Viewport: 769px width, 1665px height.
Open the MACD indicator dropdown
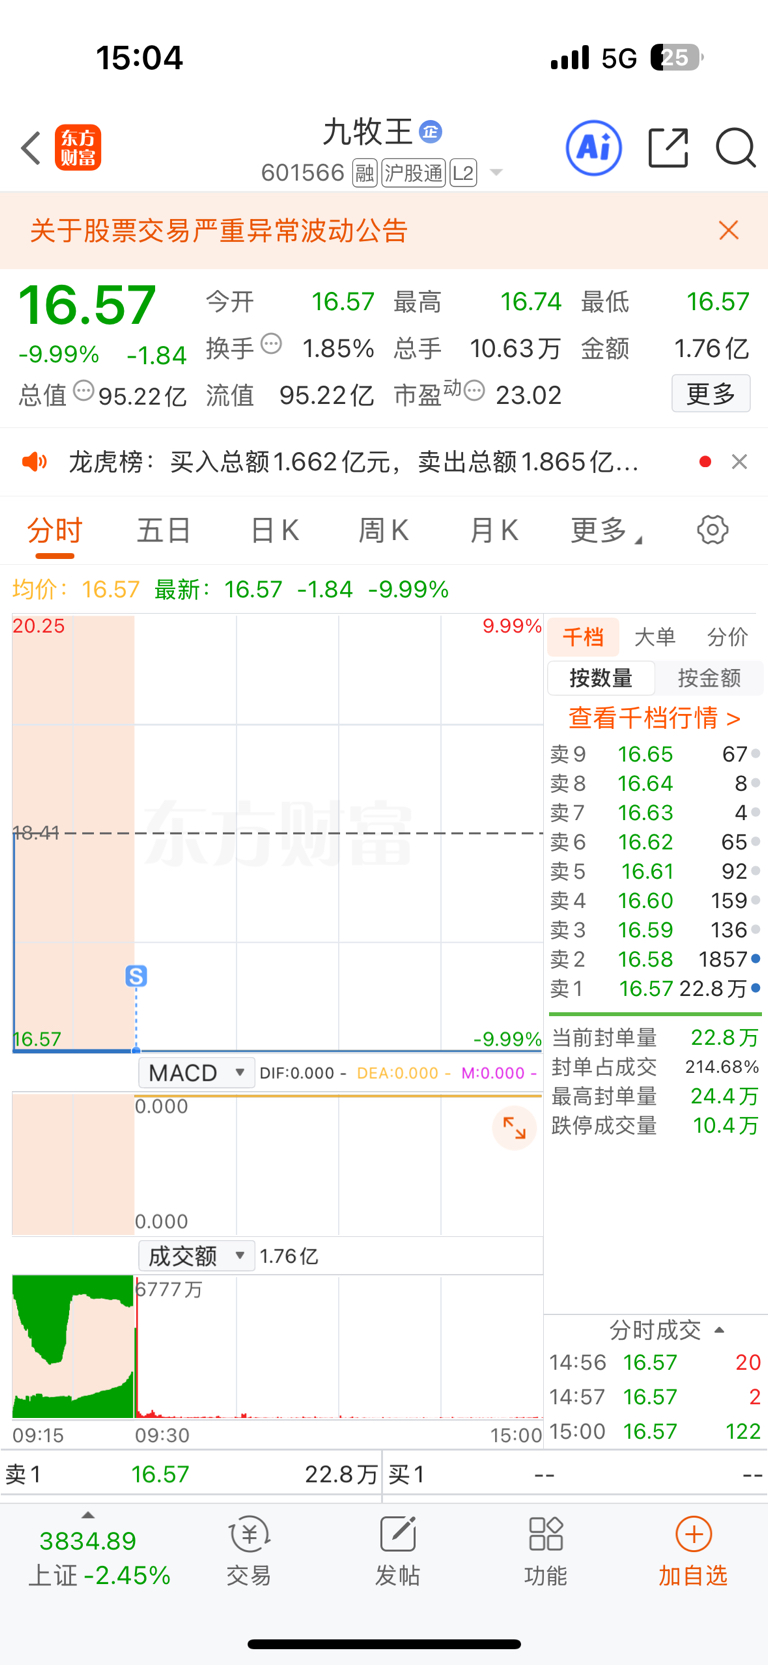click(196, 1073)
